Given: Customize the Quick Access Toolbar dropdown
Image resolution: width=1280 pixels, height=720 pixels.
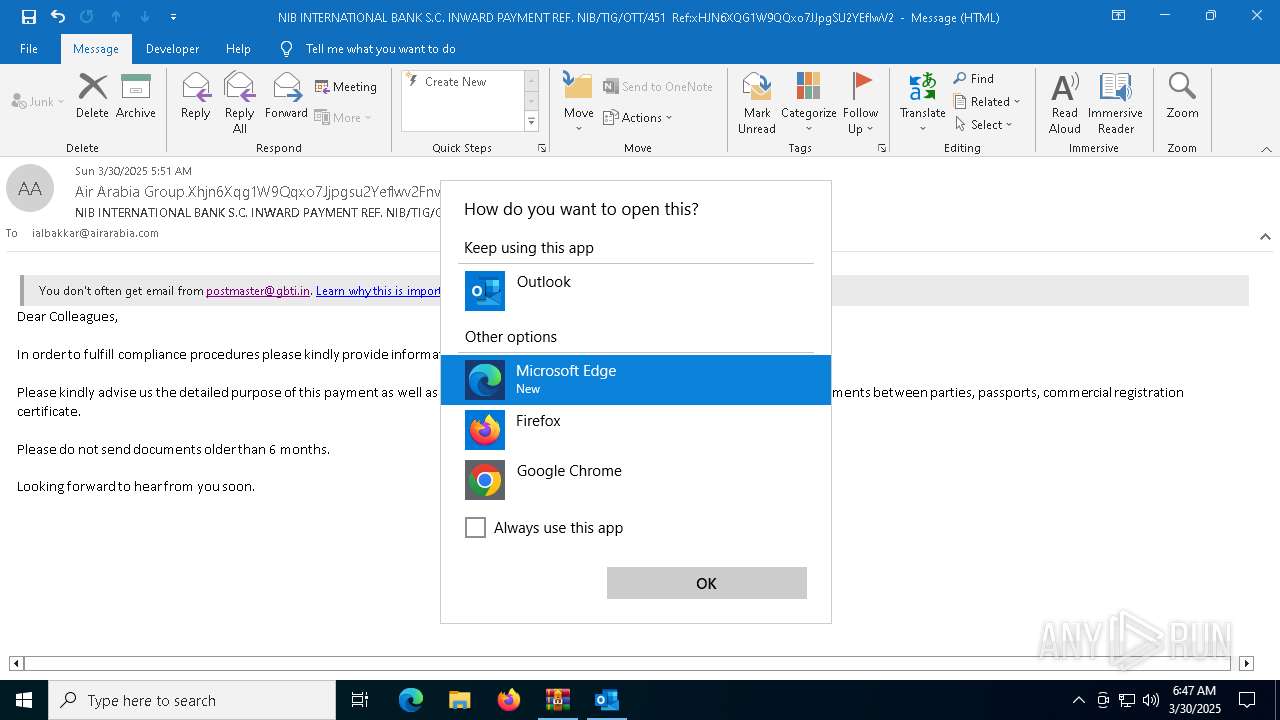Looking at the screenshot, I should pos(173,17).
